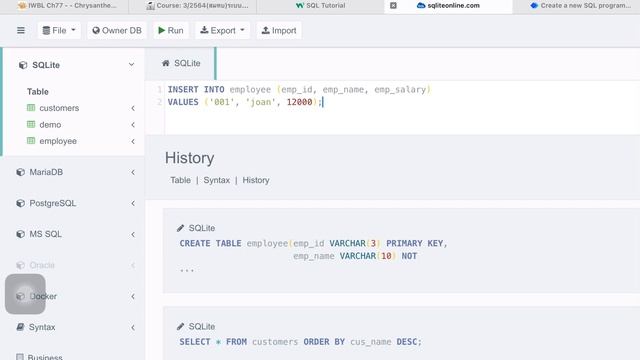Click the Import button
The width and height of the screenshot is (640, 360).
coord(279,31)
